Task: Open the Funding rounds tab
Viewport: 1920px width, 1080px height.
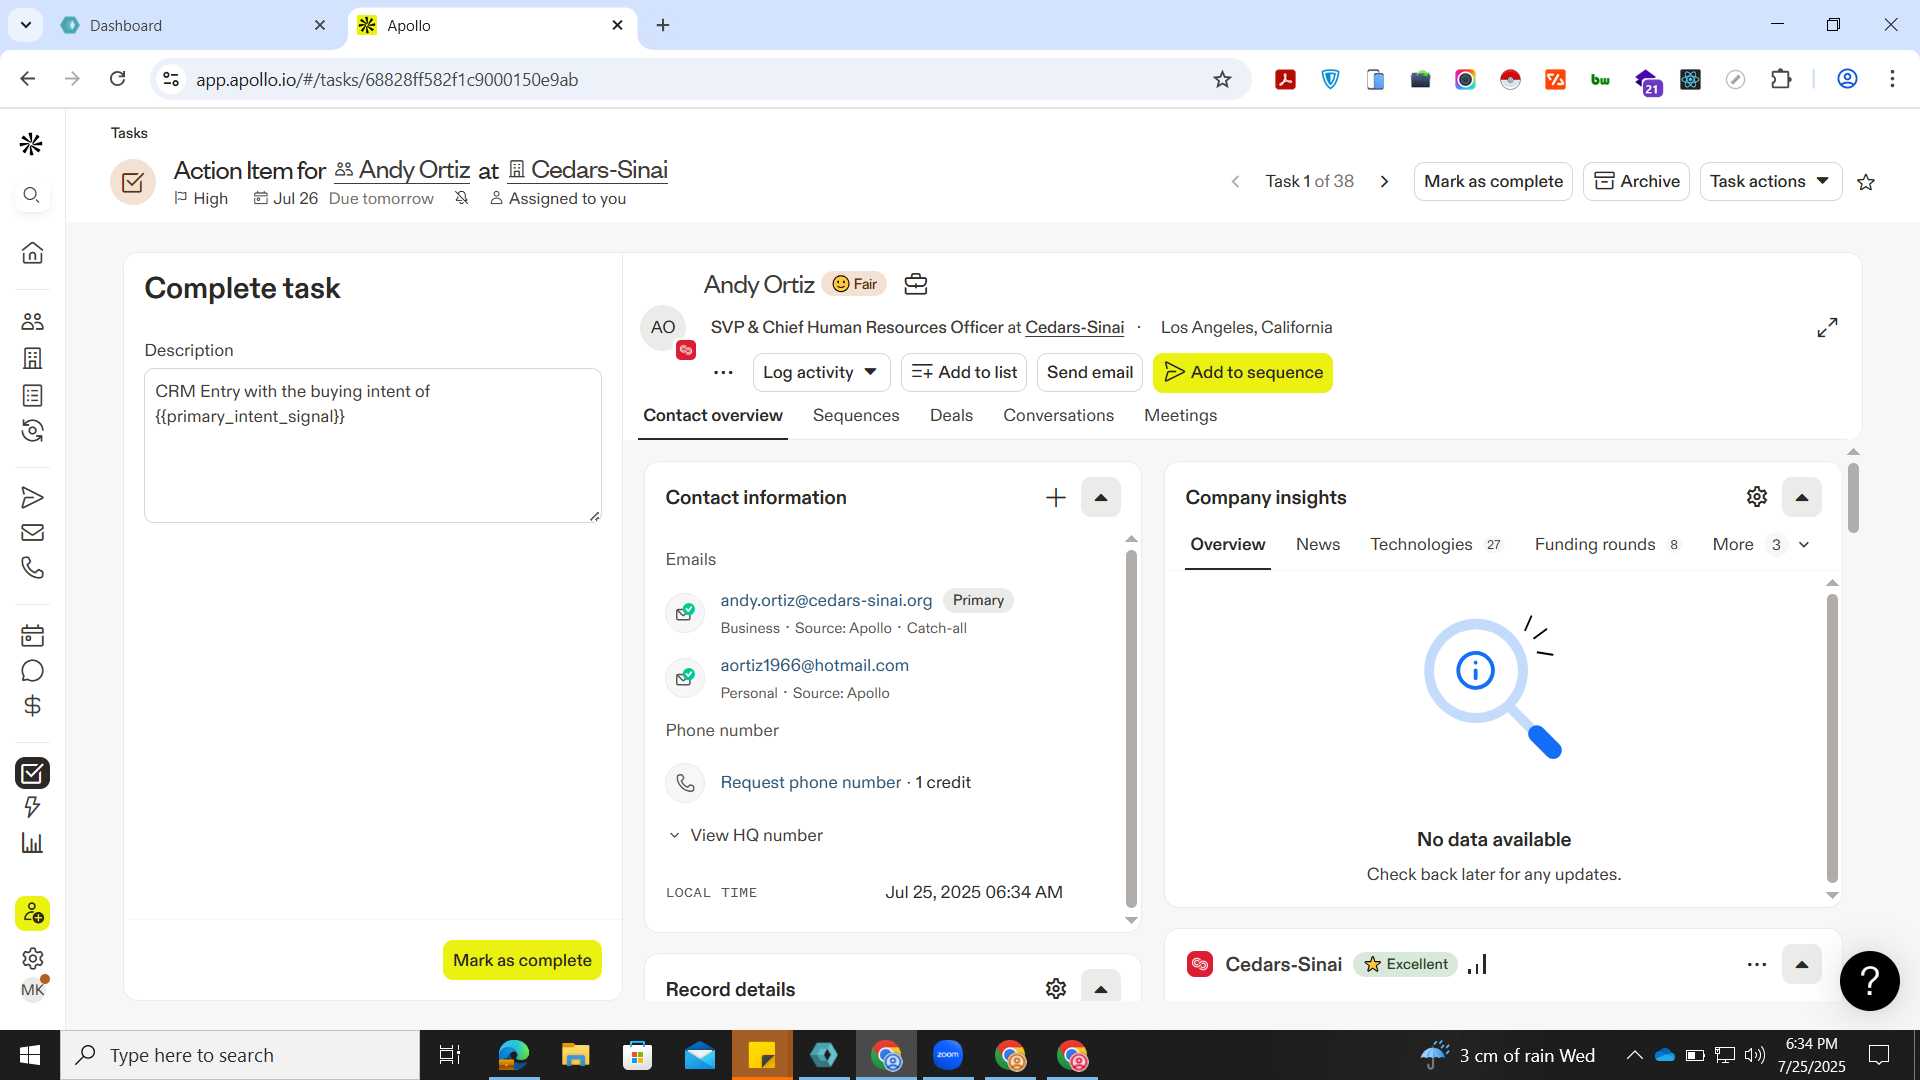Action: 1607,545
